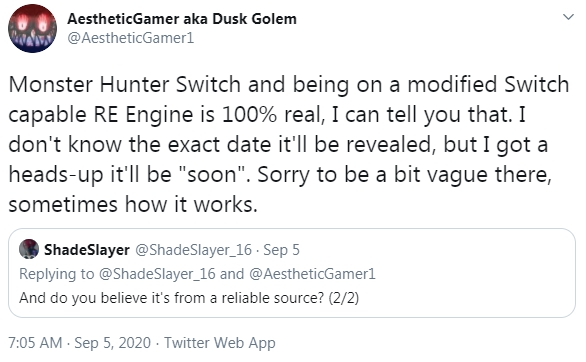
Task: Select @AestheticGamer1 in the Replying to line
Action: coord(312,274)
